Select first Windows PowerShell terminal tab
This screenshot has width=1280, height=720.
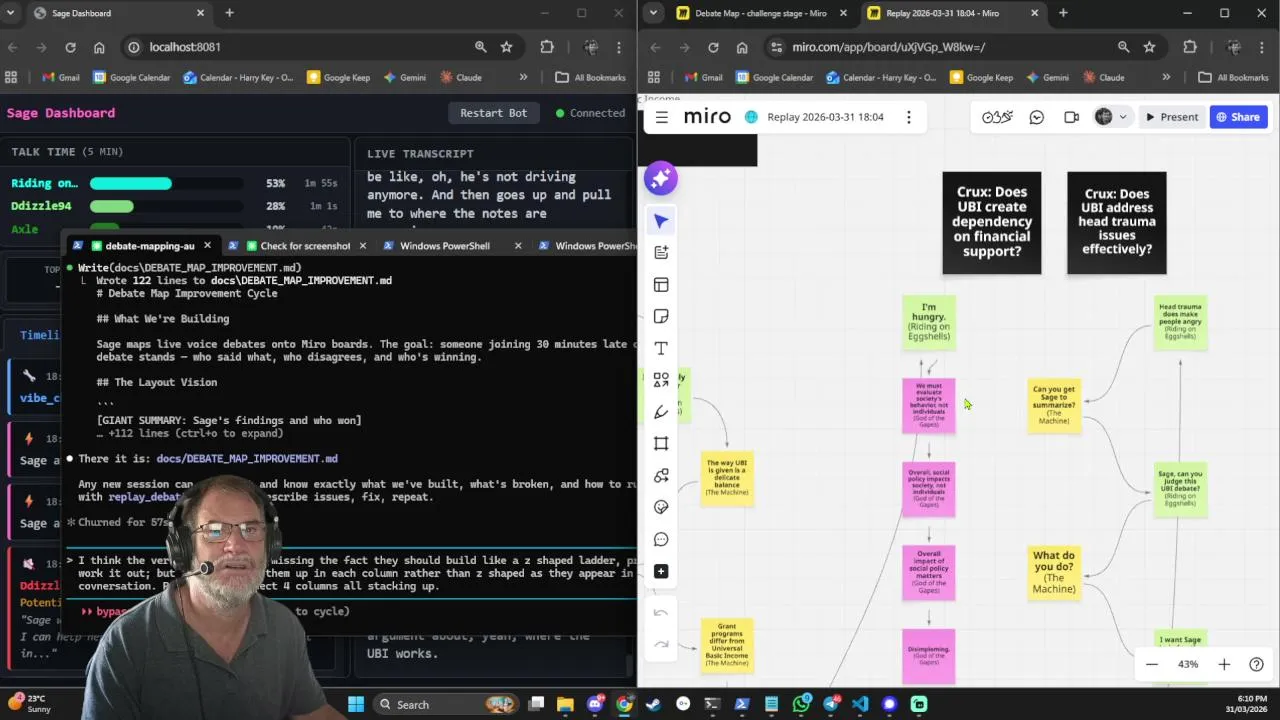[x=445, y=245]
